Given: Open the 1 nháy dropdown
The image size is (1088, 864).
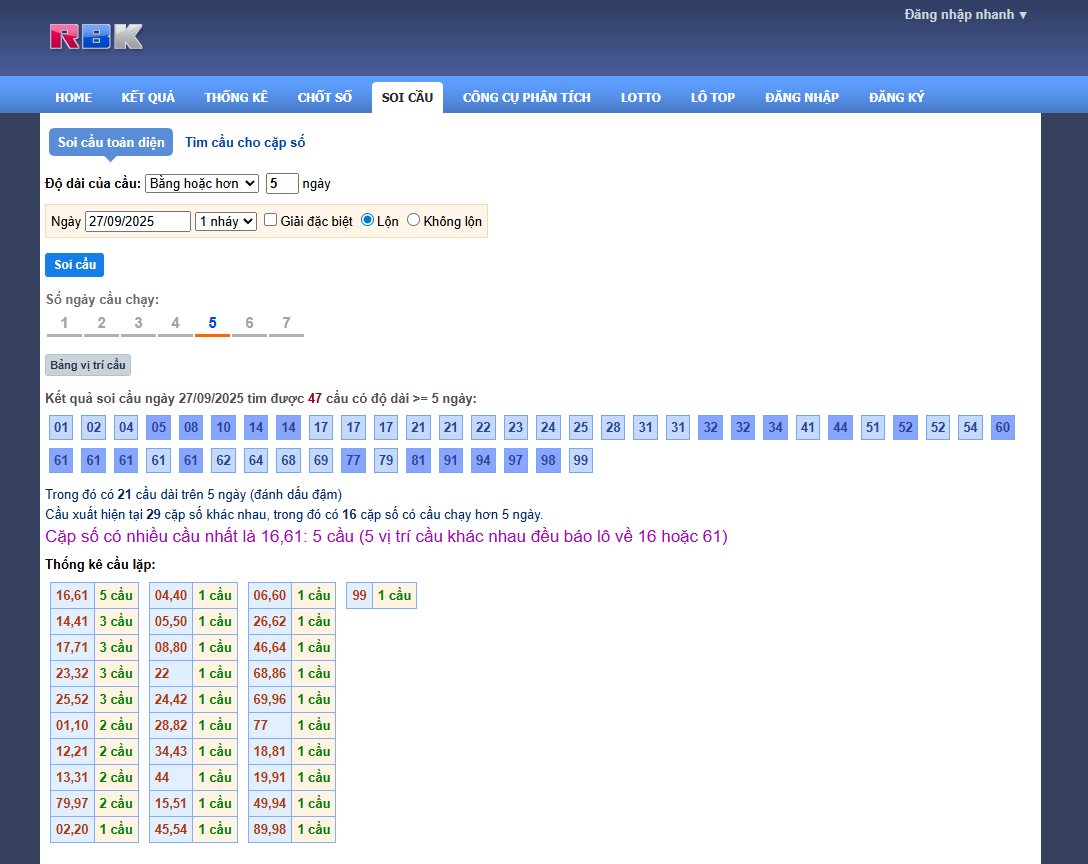Looking at the screenshot, I should tap(226, 221).
